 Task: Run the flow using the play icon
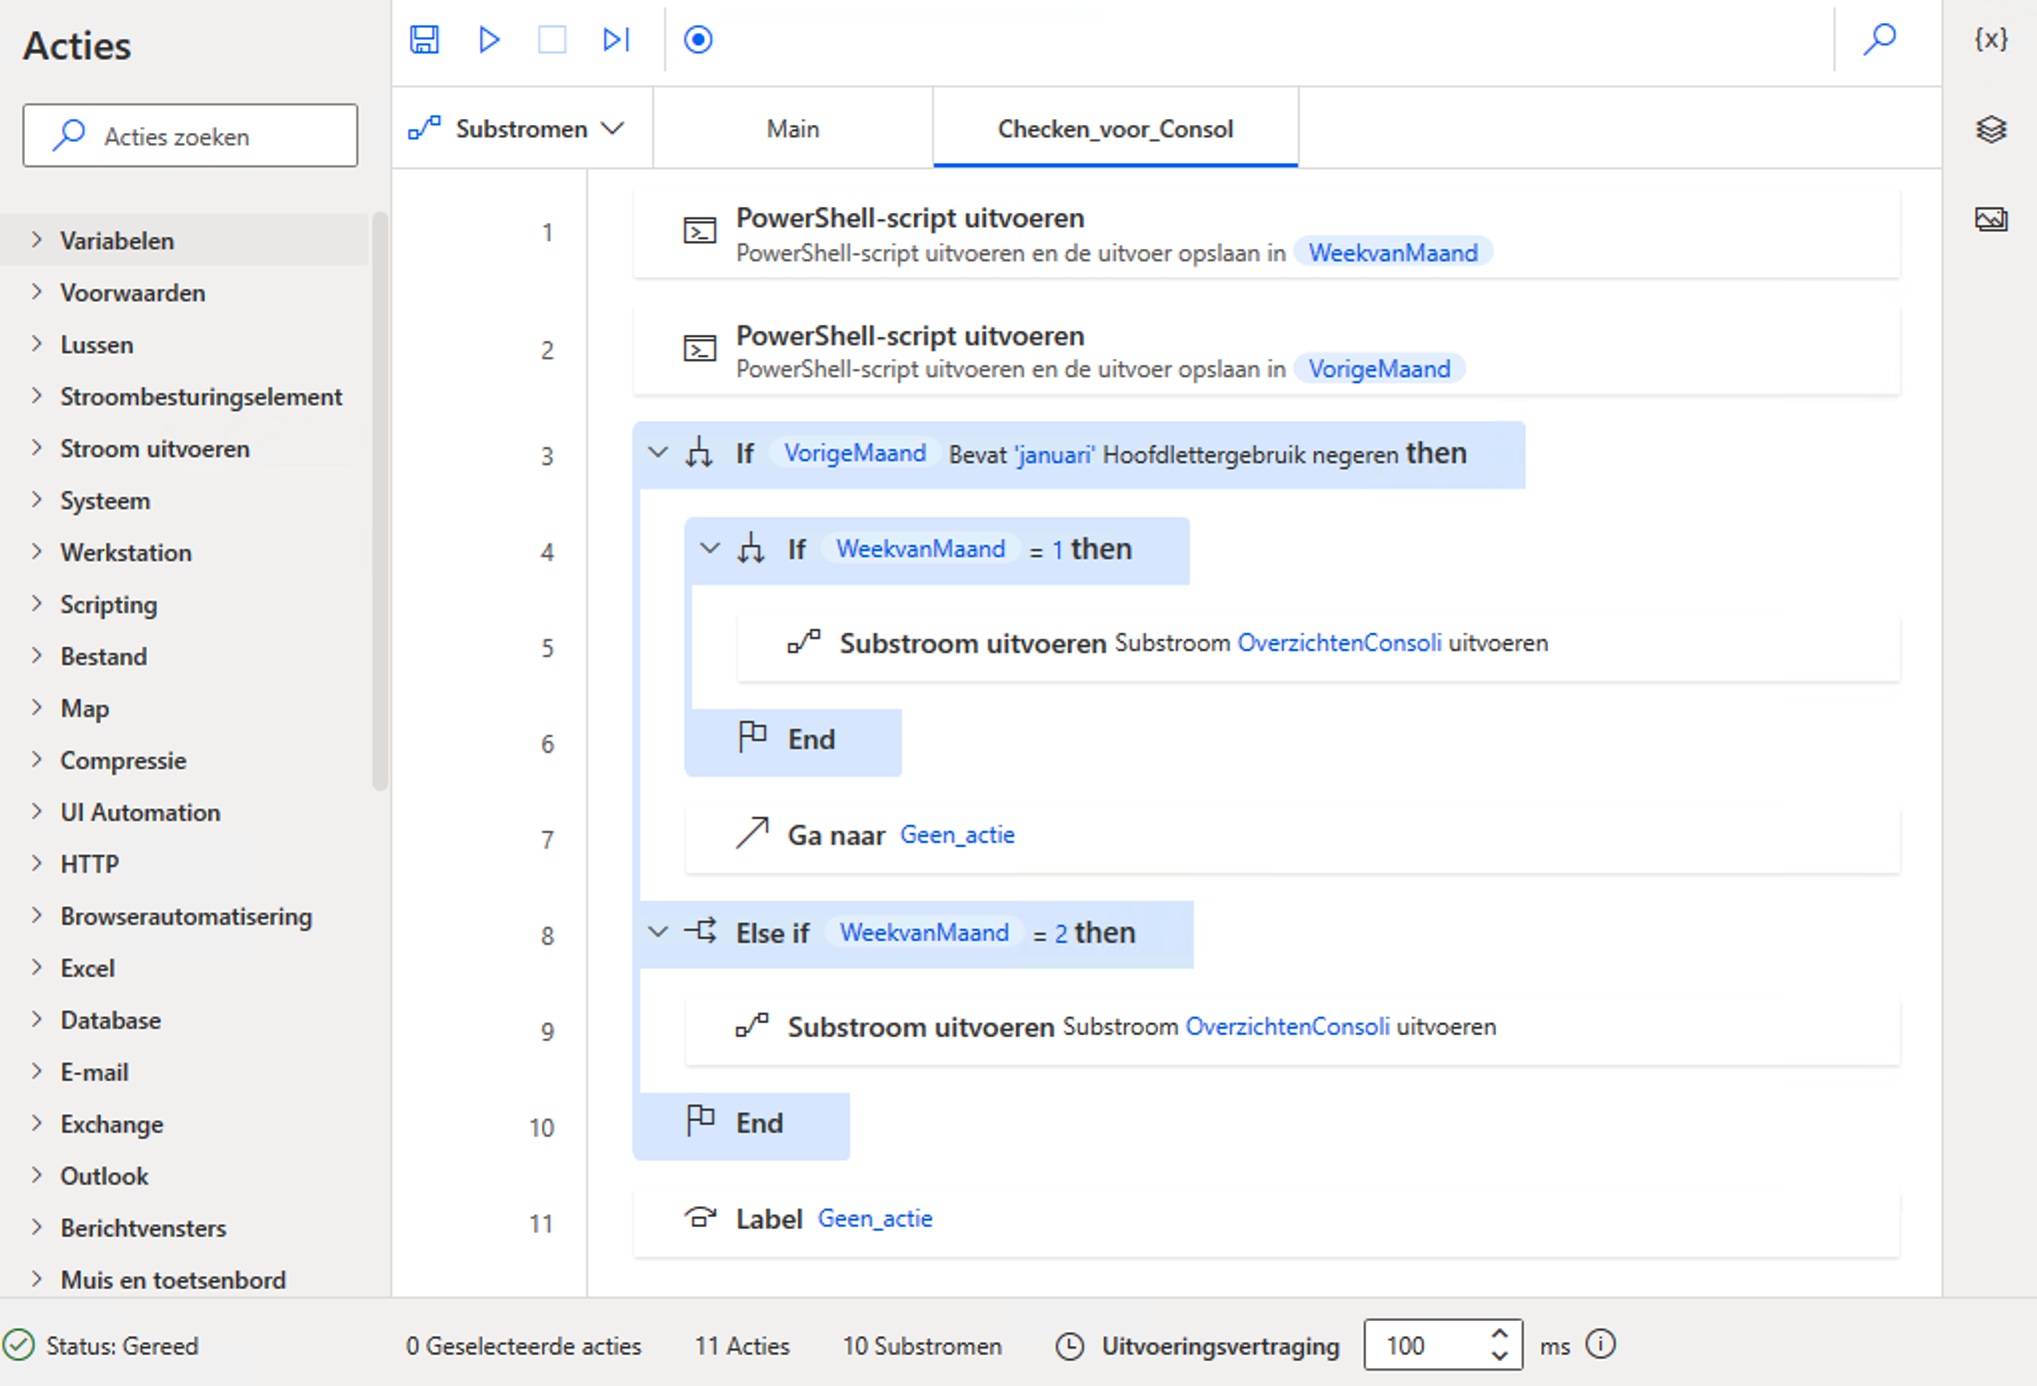click(489, 40)
